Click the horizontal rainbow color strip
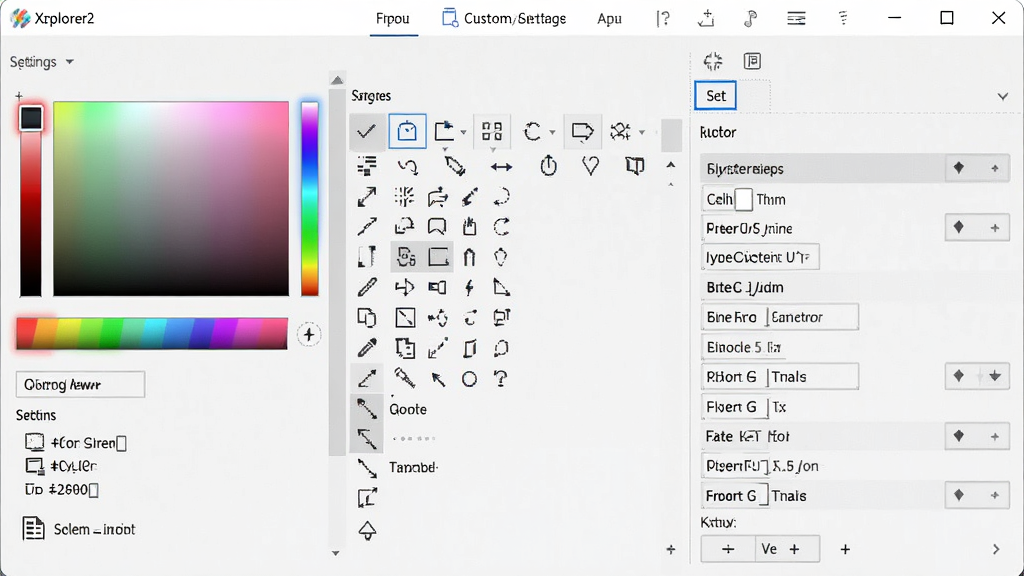This screenshot has height=576, width=1024. pyautogui.click(x=152, y=333)
